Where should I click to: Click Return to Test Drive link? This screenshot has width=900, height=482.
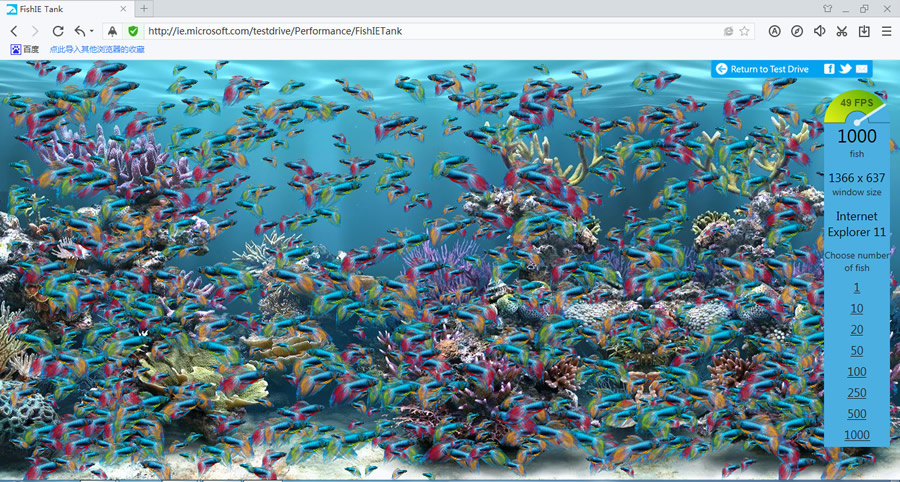pyautogui.click(x=762, y=69)
